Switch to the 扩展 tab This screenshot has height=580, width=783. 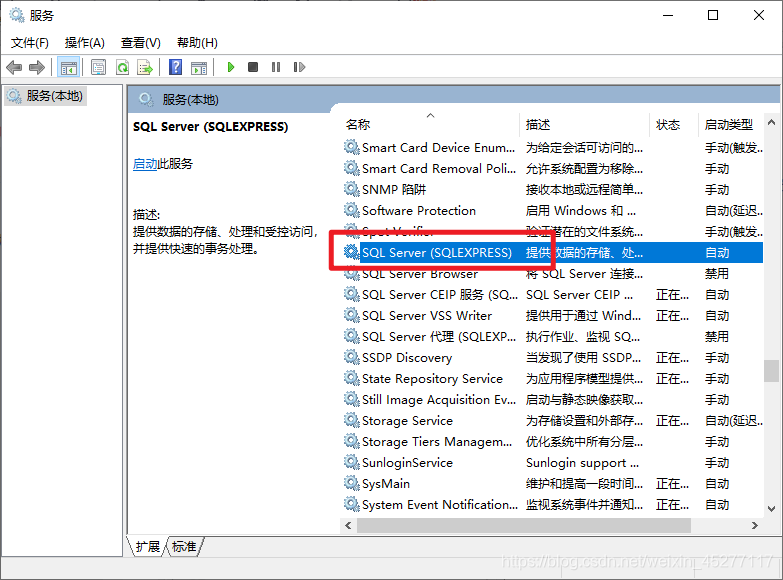[148, 547]
